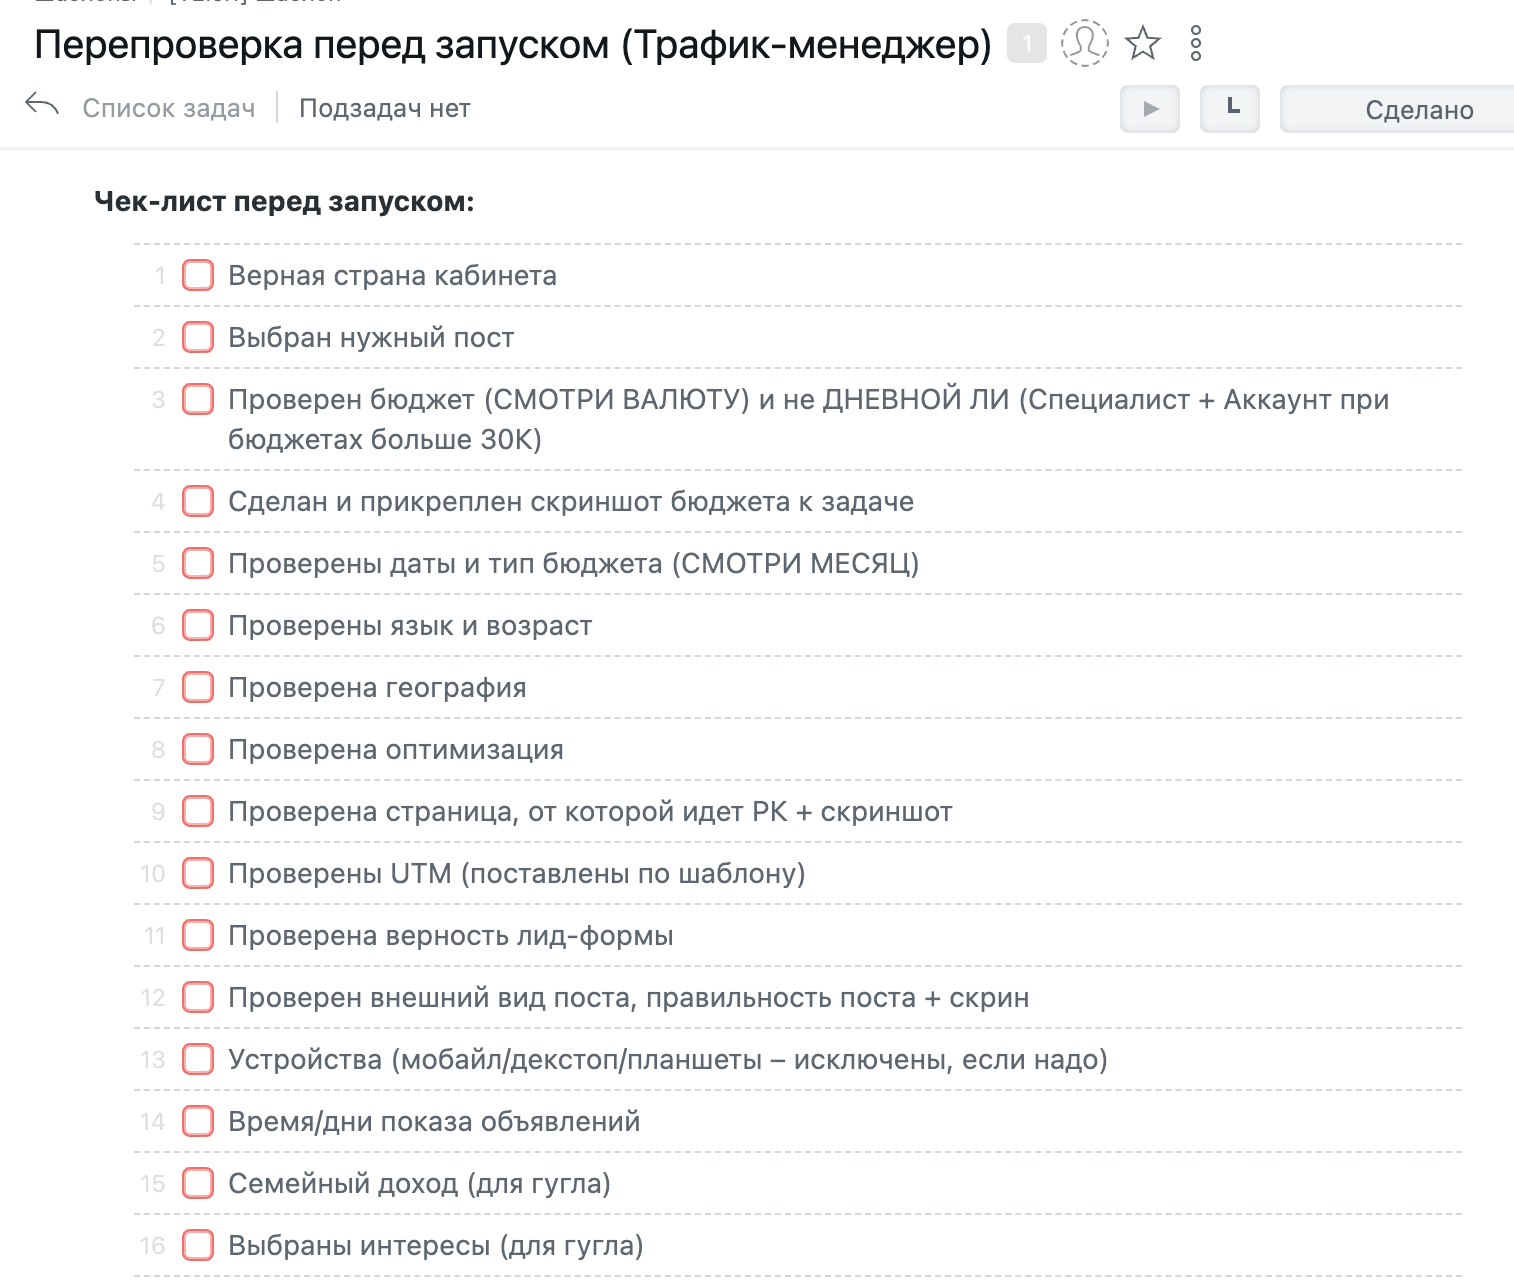The width and height of the screenshot is (1514, 1286).
Task: Assign a user via avatar icon
Action: pyautogui.click(x=1085, y=44)
